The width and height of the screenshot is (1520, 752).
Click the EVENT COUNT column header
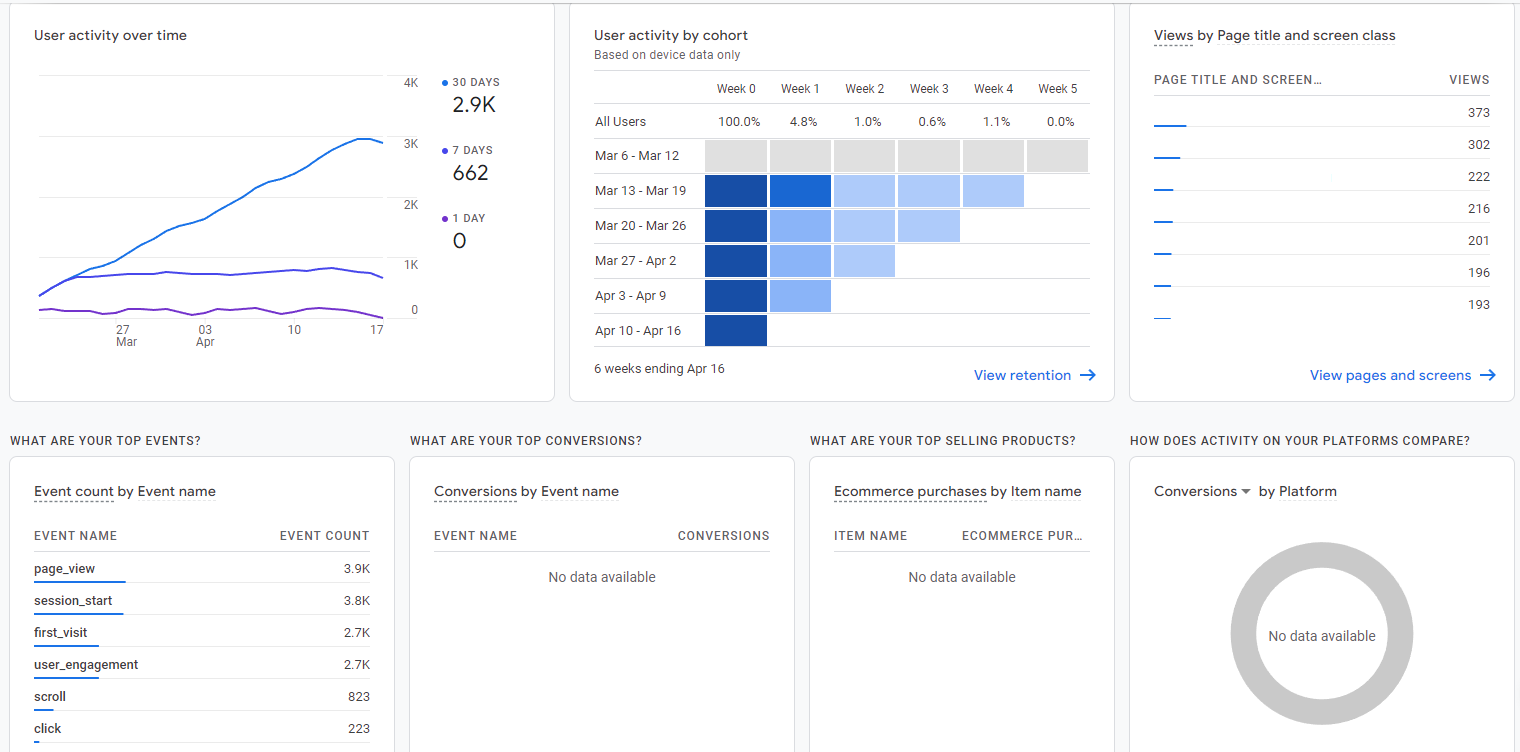[324, 535]
